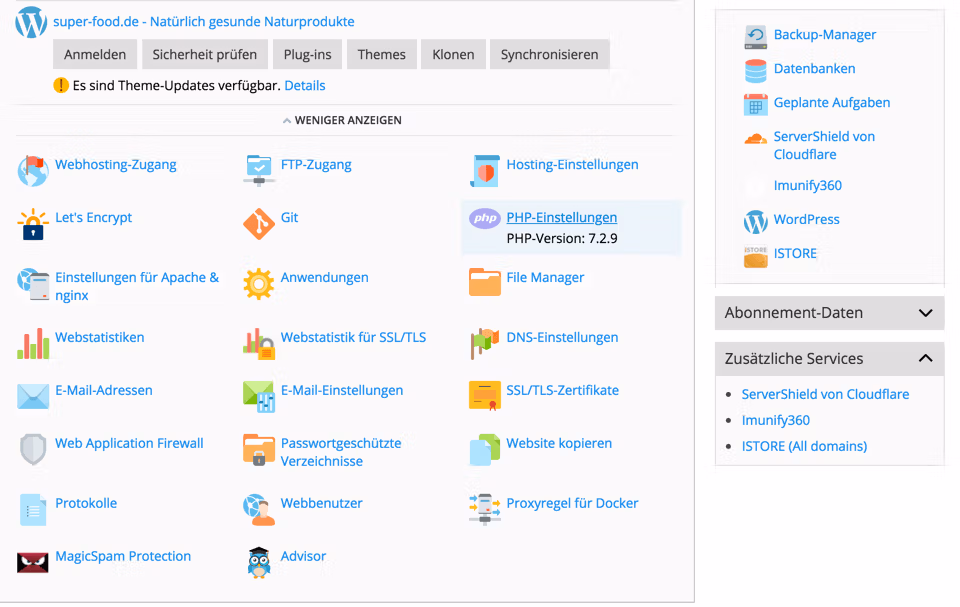Collapse the Zusätzliche Services panel

[829, 359]
